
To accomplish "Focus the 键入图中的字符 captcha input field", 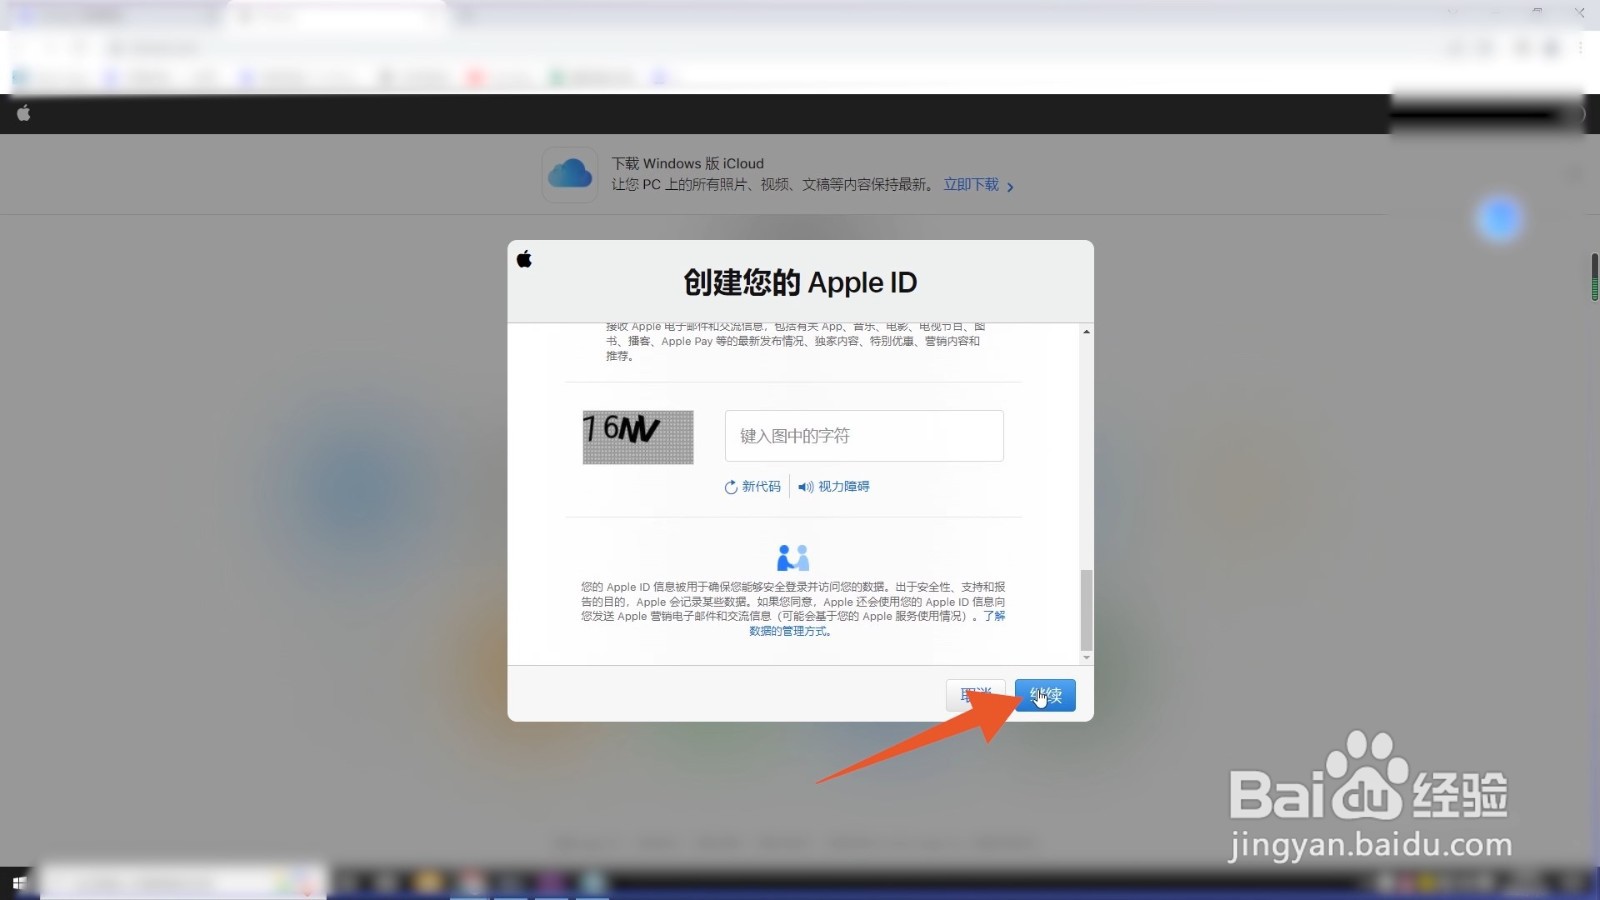I will click(x=864, y=436).
